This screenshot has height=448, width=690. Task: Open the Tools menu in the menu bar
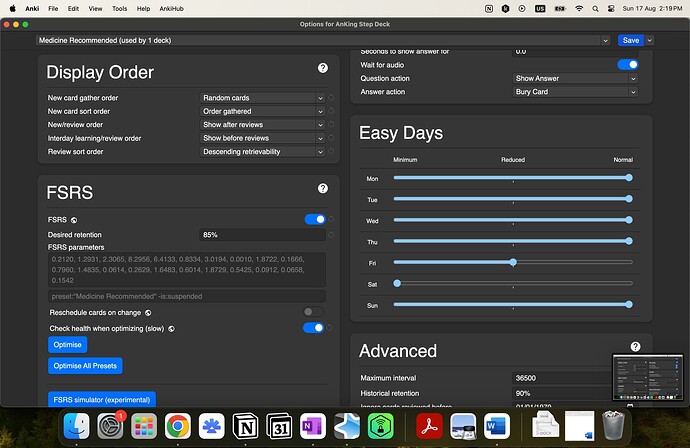(x=119, y=8)
